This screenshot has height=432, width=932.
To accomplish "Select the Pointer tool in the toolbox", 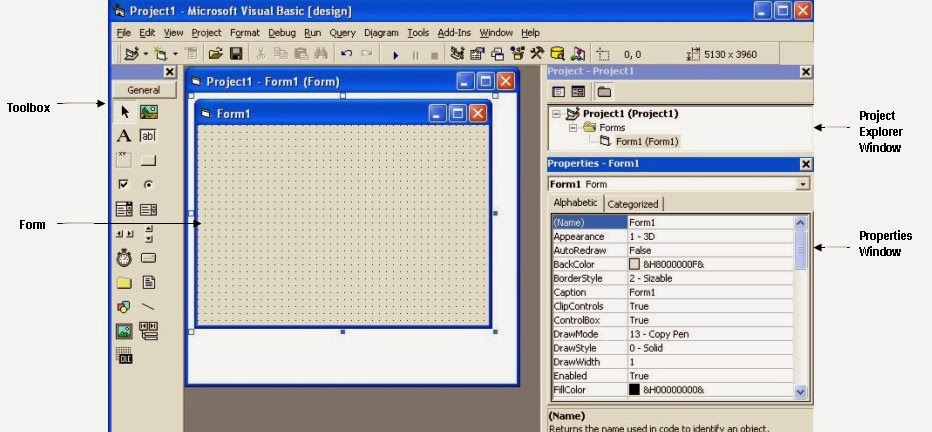I will (124, 112).
